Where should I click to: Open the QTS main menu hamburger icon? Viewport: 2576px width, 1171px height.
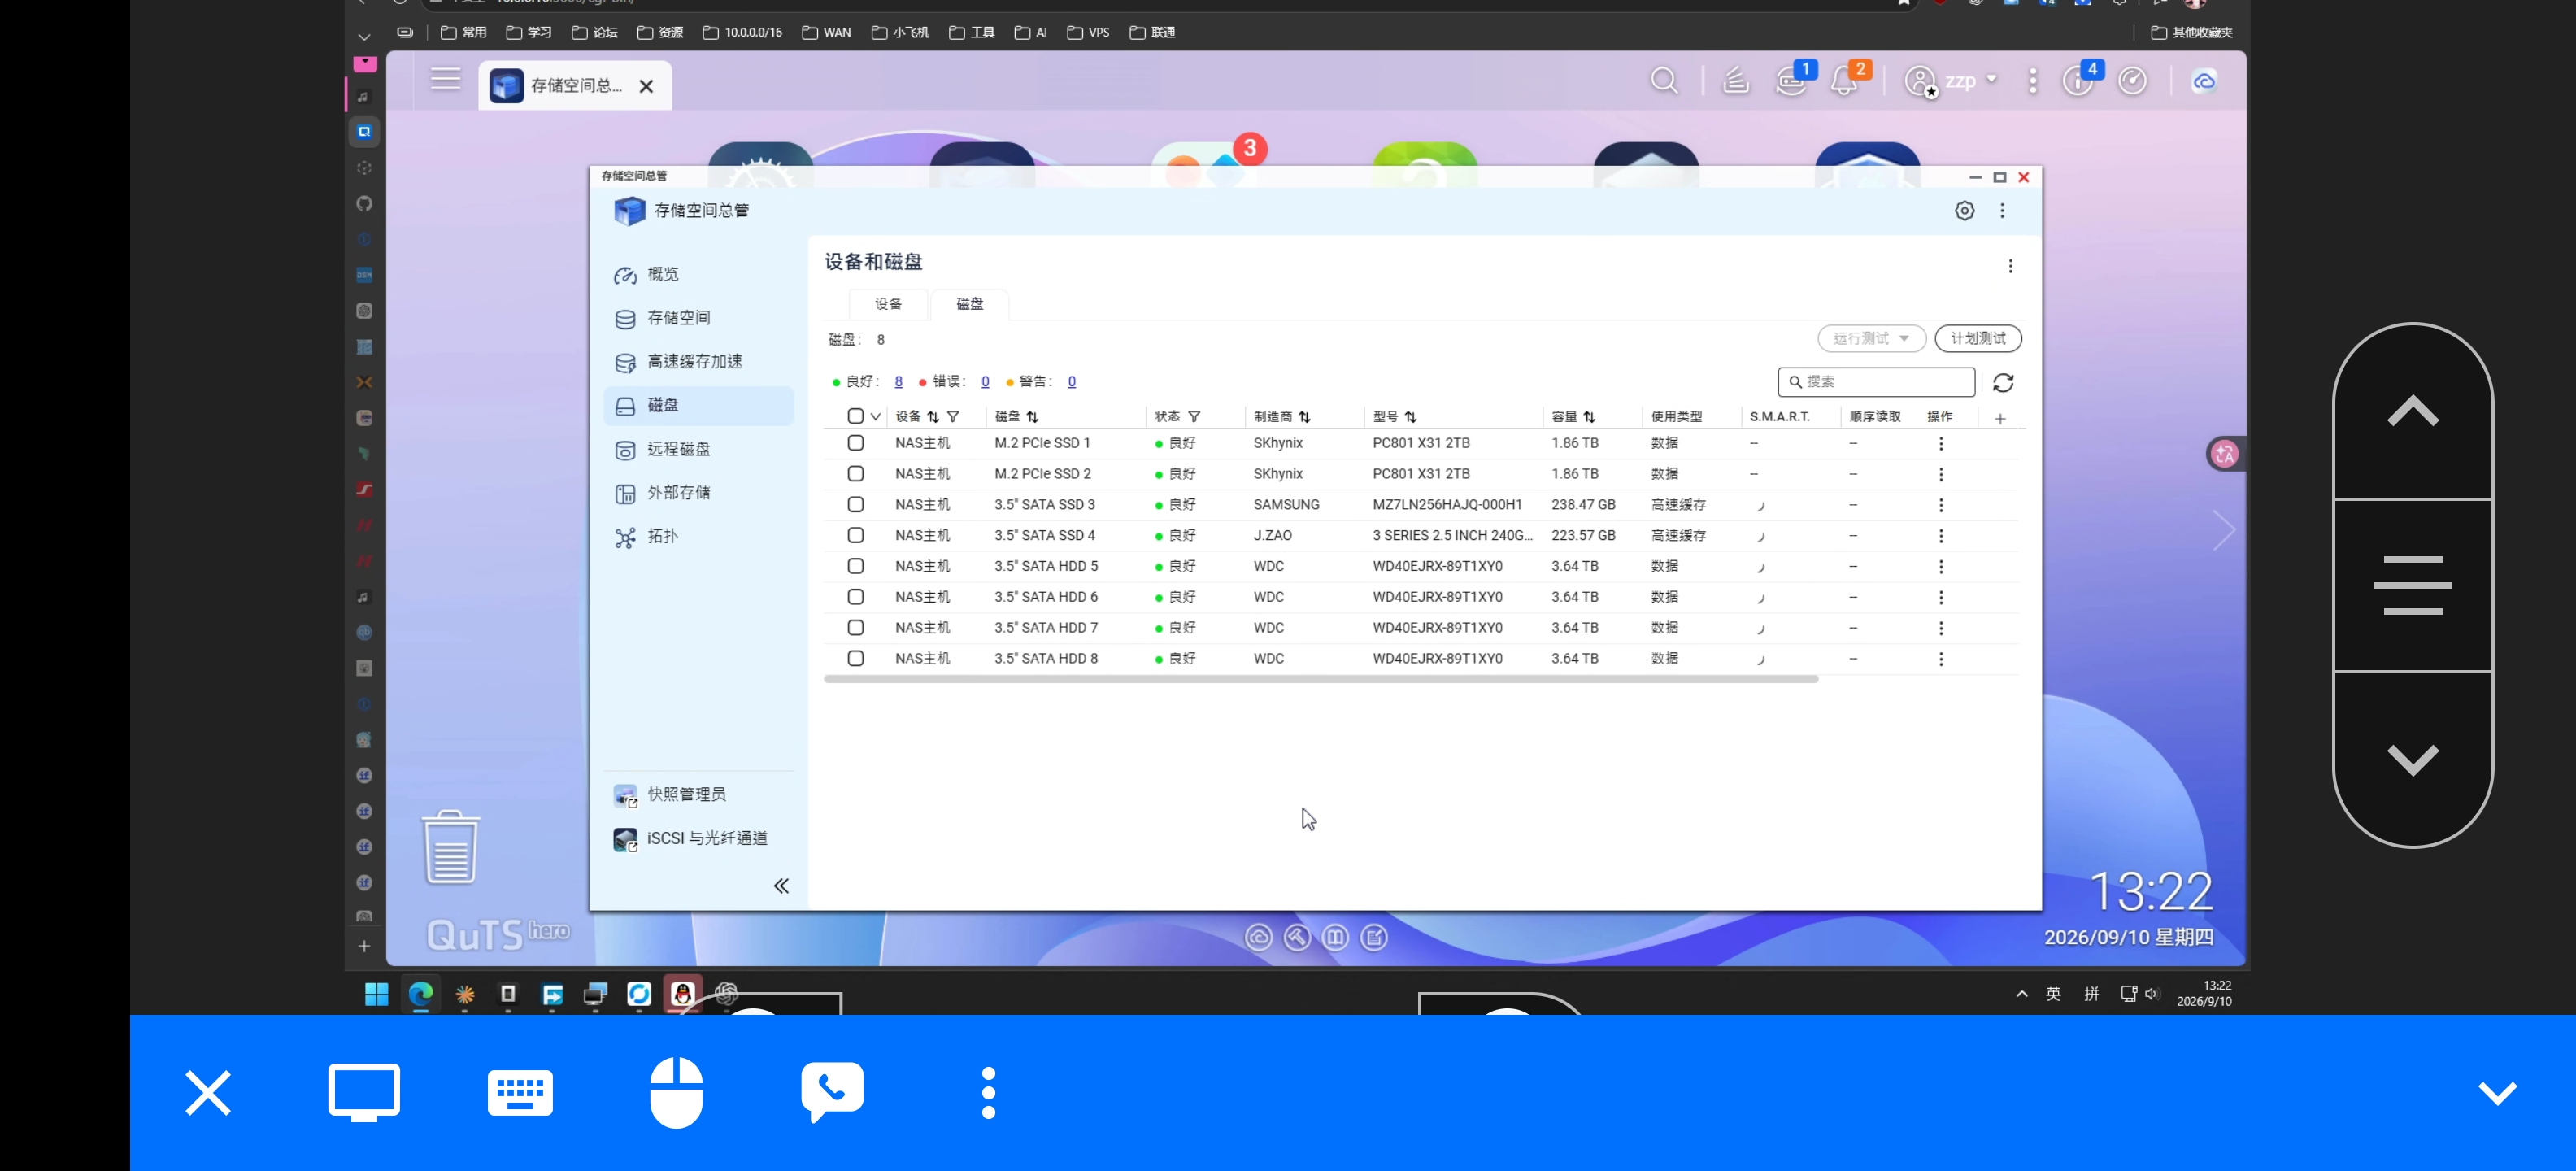point(445,79)
